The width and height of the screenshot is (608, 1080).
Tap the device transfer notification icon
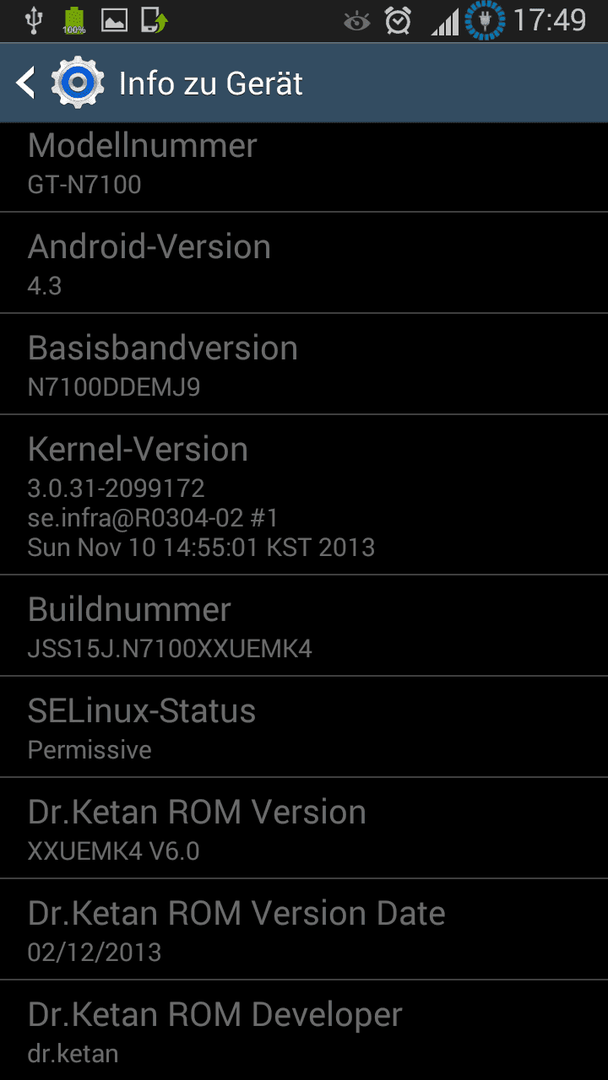(155, 21)
